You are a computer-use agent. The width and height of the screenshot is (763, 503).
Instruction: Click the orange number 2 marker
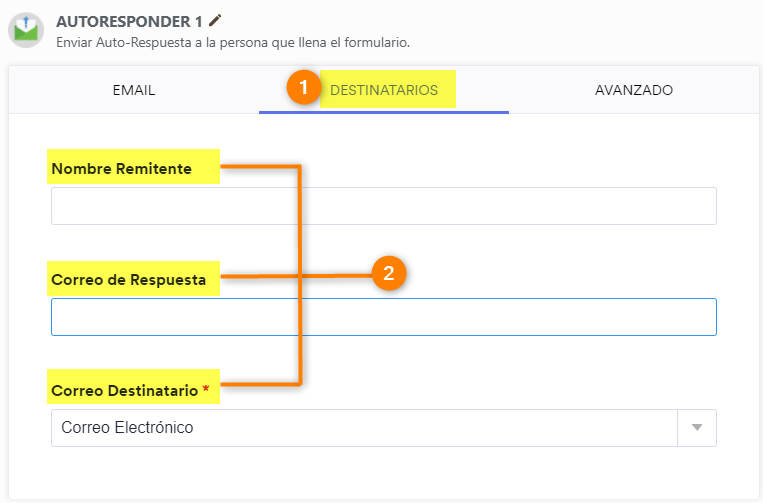click(389, 273)
